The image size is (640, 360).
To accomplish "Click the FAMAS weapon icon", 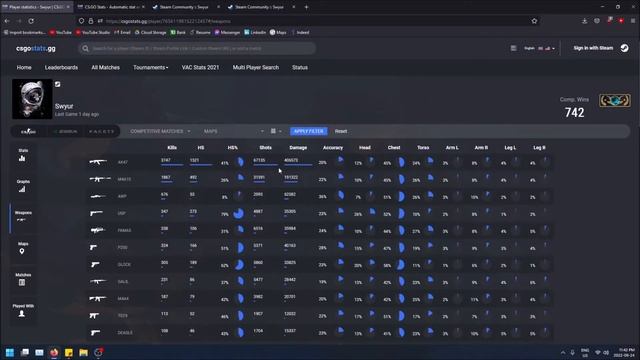I will [x=98, y=230].
